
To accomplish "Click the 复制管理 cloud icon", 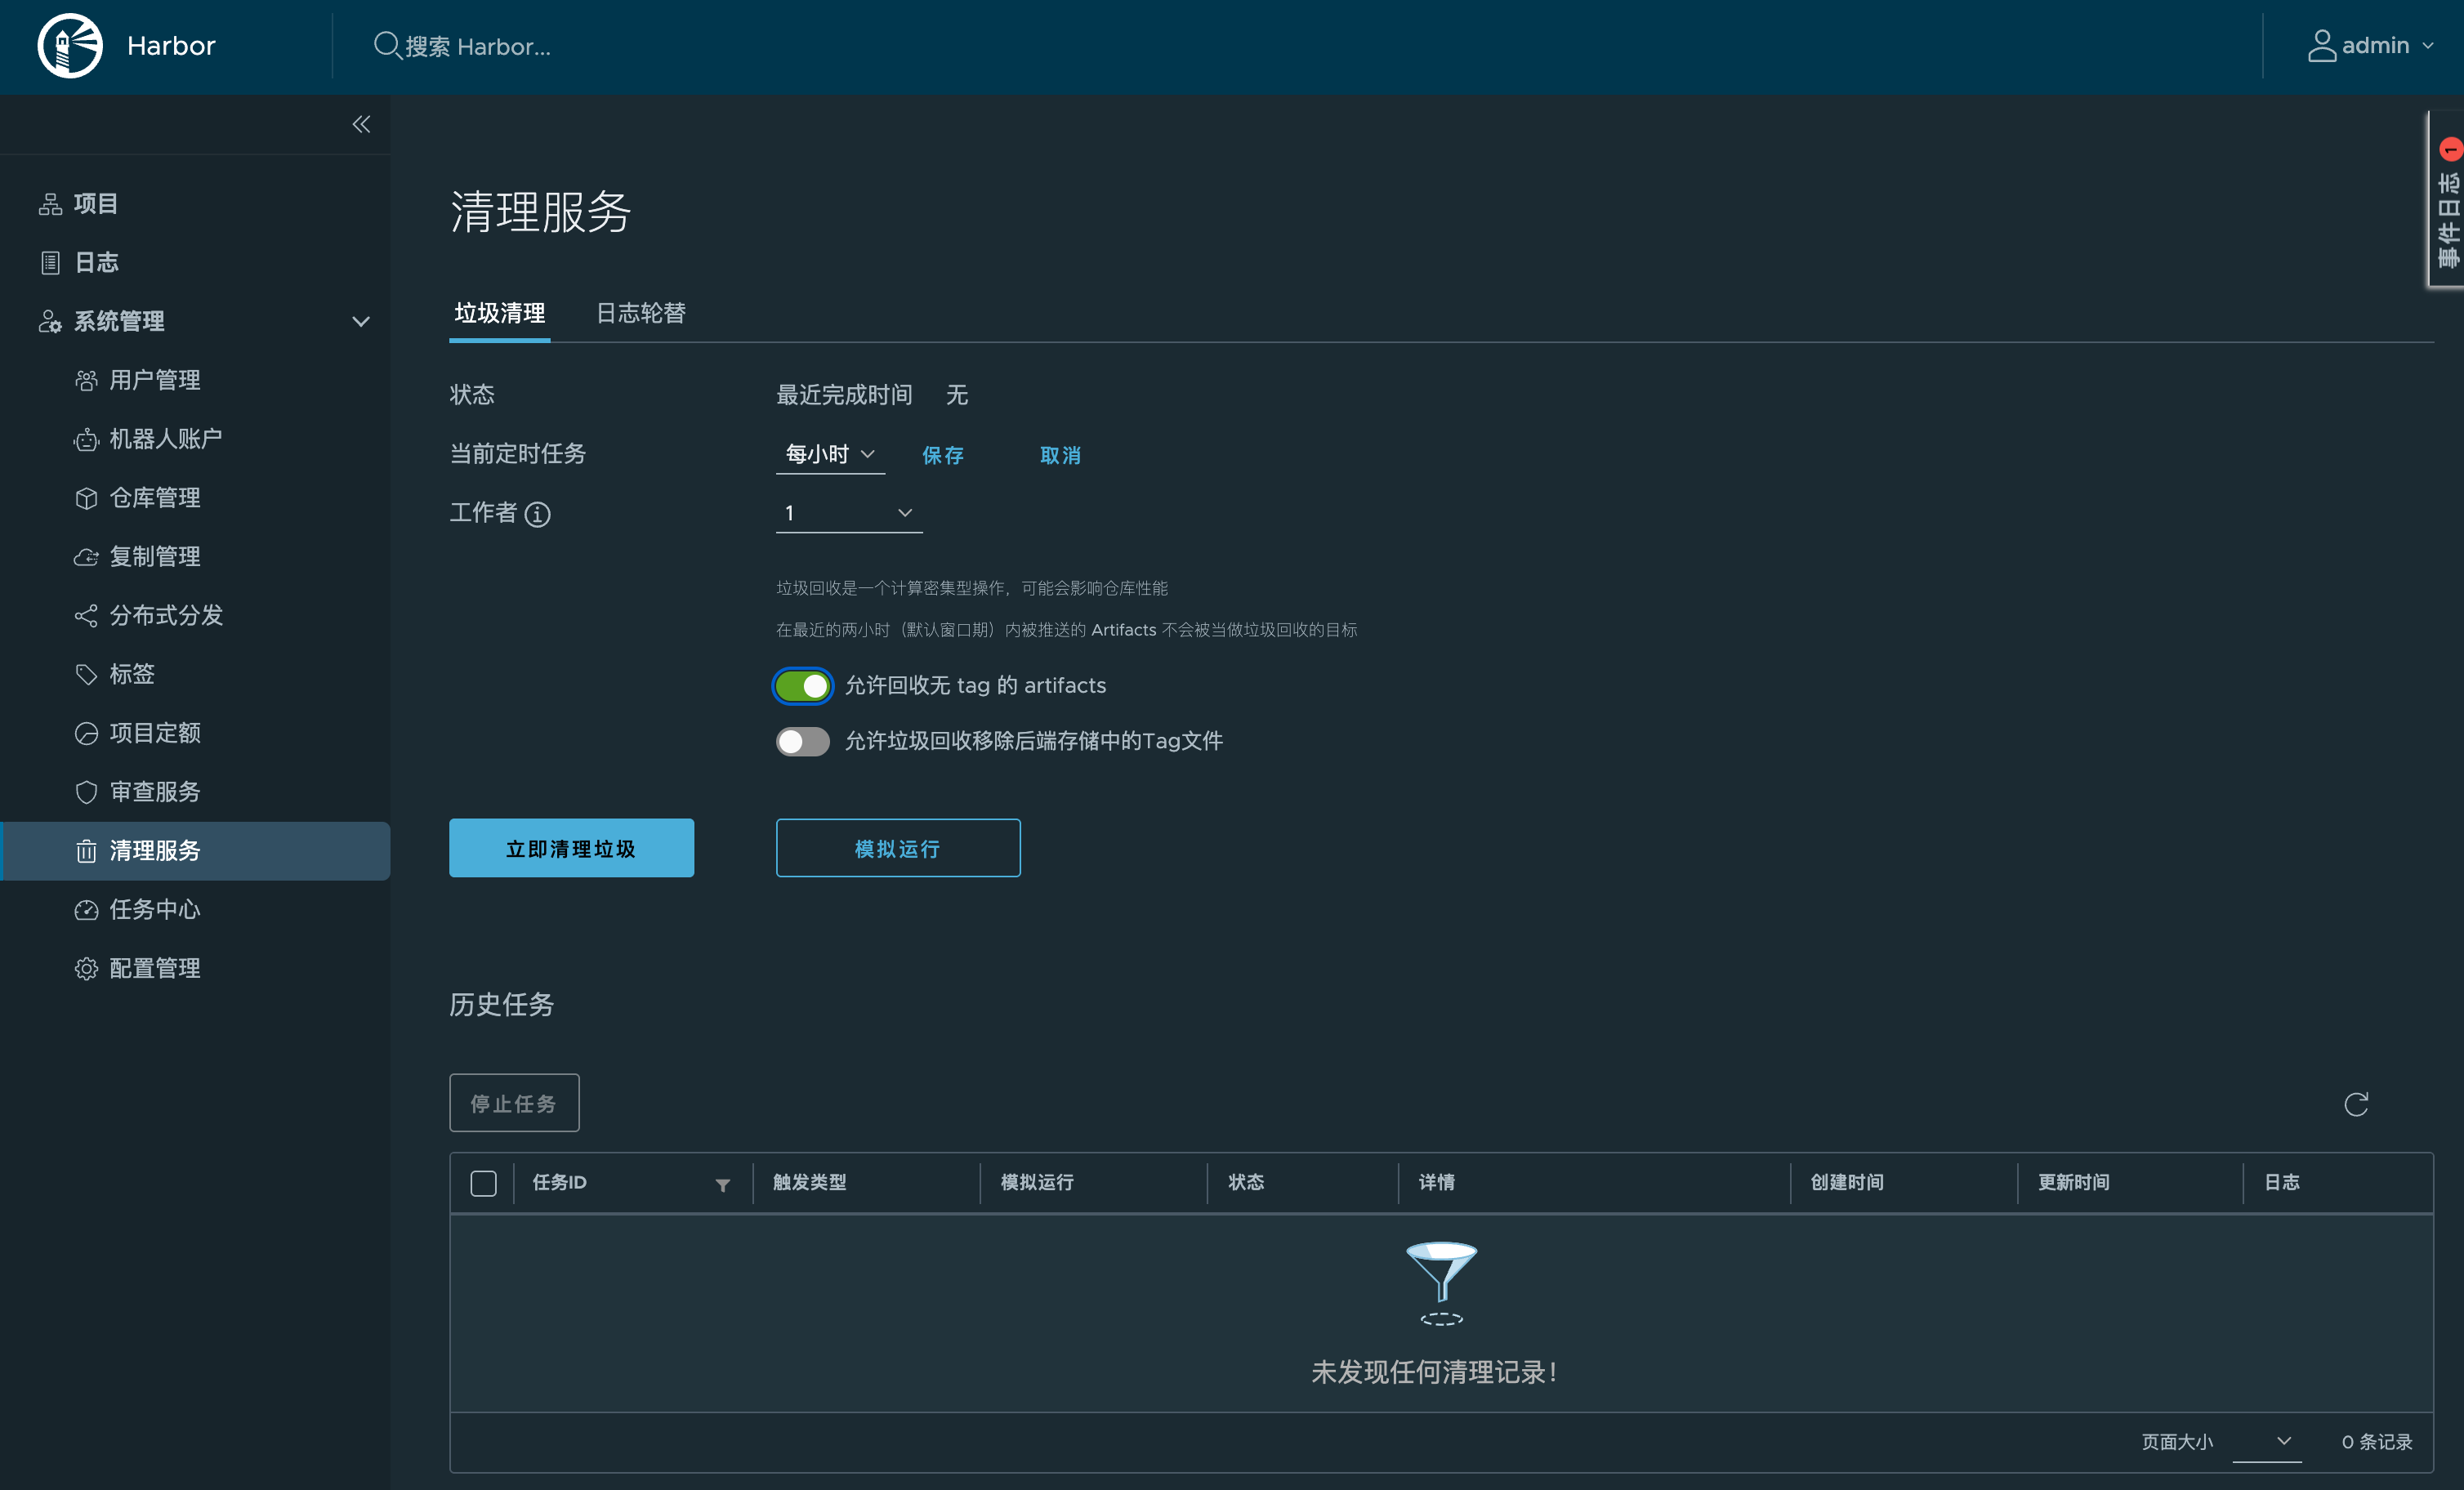I will (86, 557).
